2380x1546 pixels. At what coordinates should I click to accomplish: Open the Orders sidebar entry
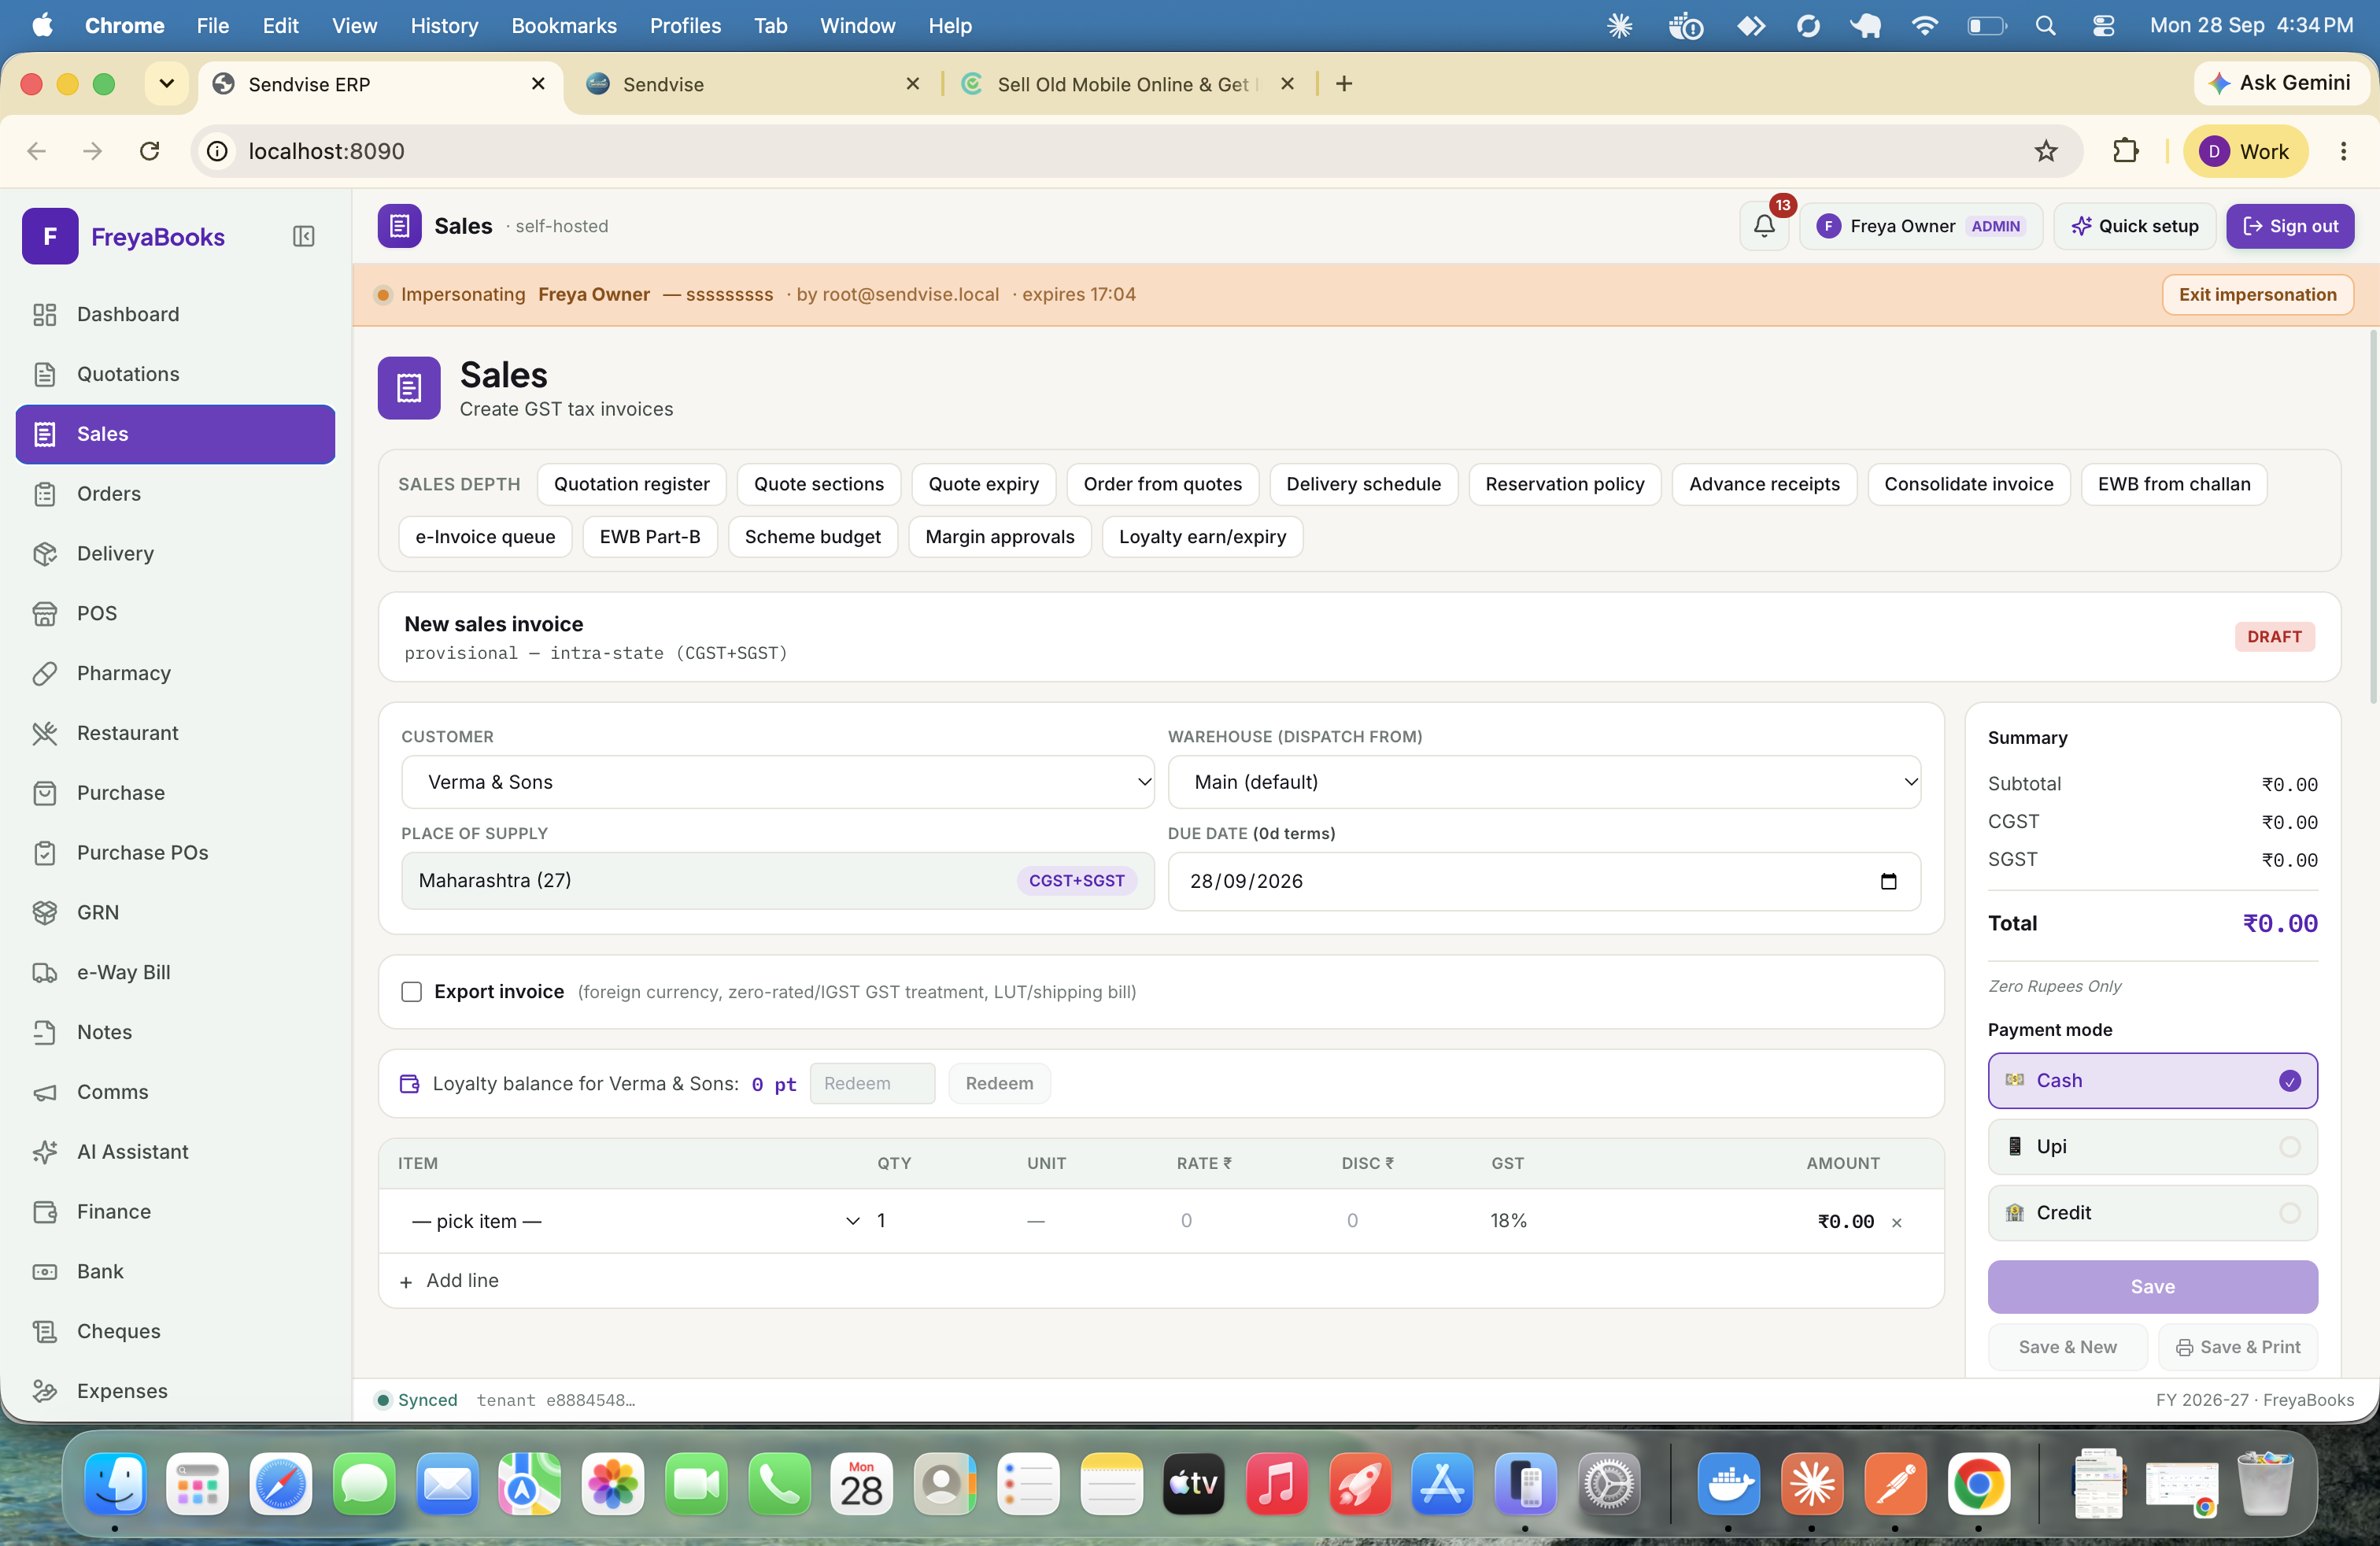(176, 494)
